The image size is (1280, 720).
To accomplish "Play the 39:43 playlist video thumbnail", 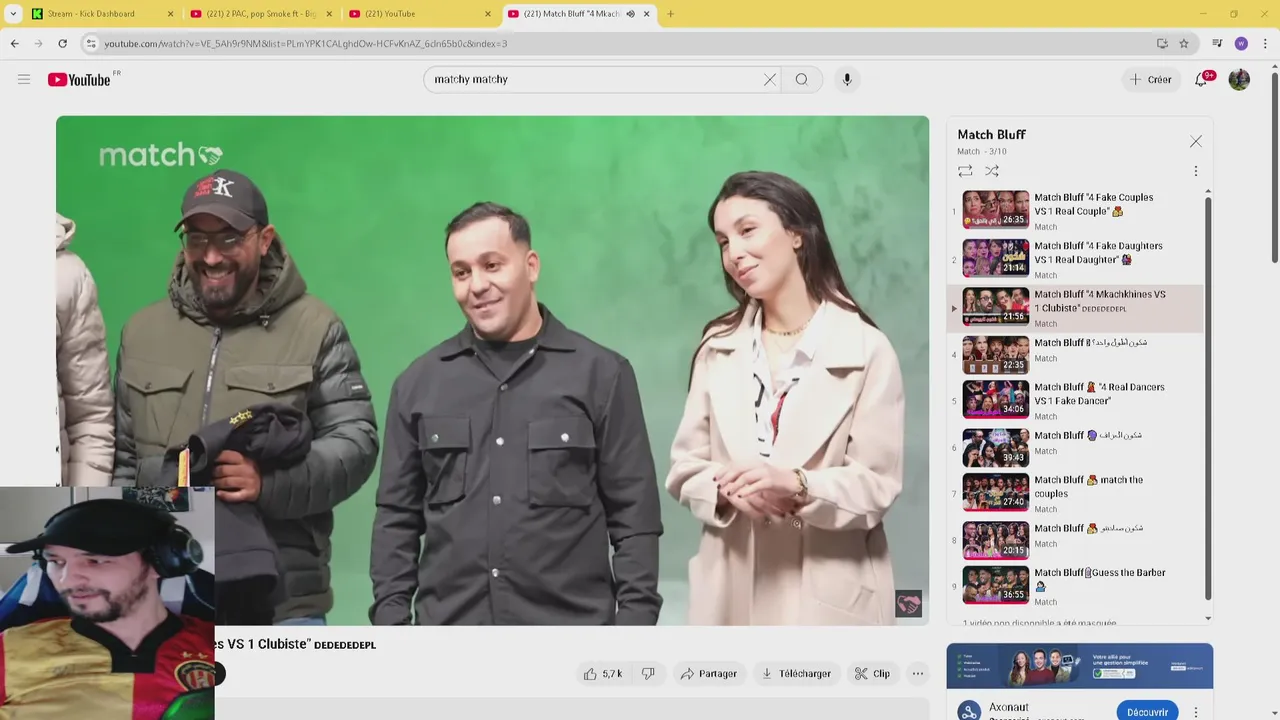I will pos(995,447).
